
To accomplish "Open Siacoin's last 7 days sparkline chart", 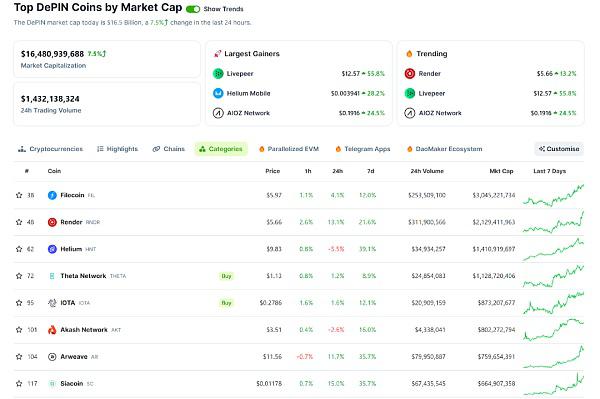I will pyautogui.click(x=553, y=383).
